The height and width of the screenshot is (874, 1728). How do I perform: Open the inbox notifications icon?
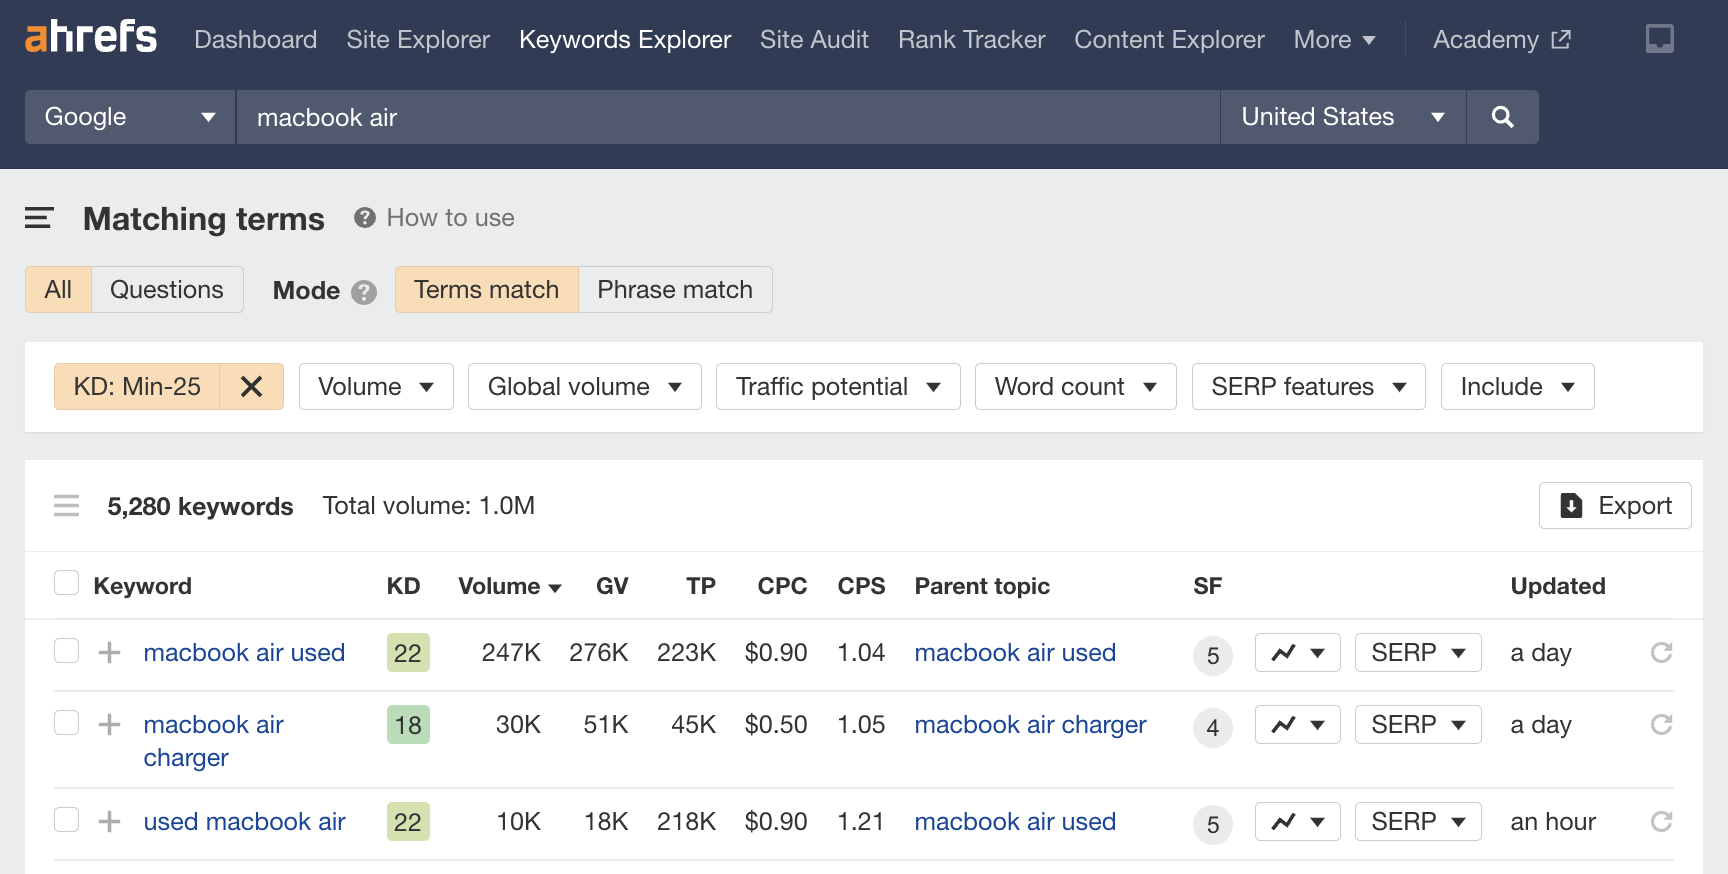1659,39
